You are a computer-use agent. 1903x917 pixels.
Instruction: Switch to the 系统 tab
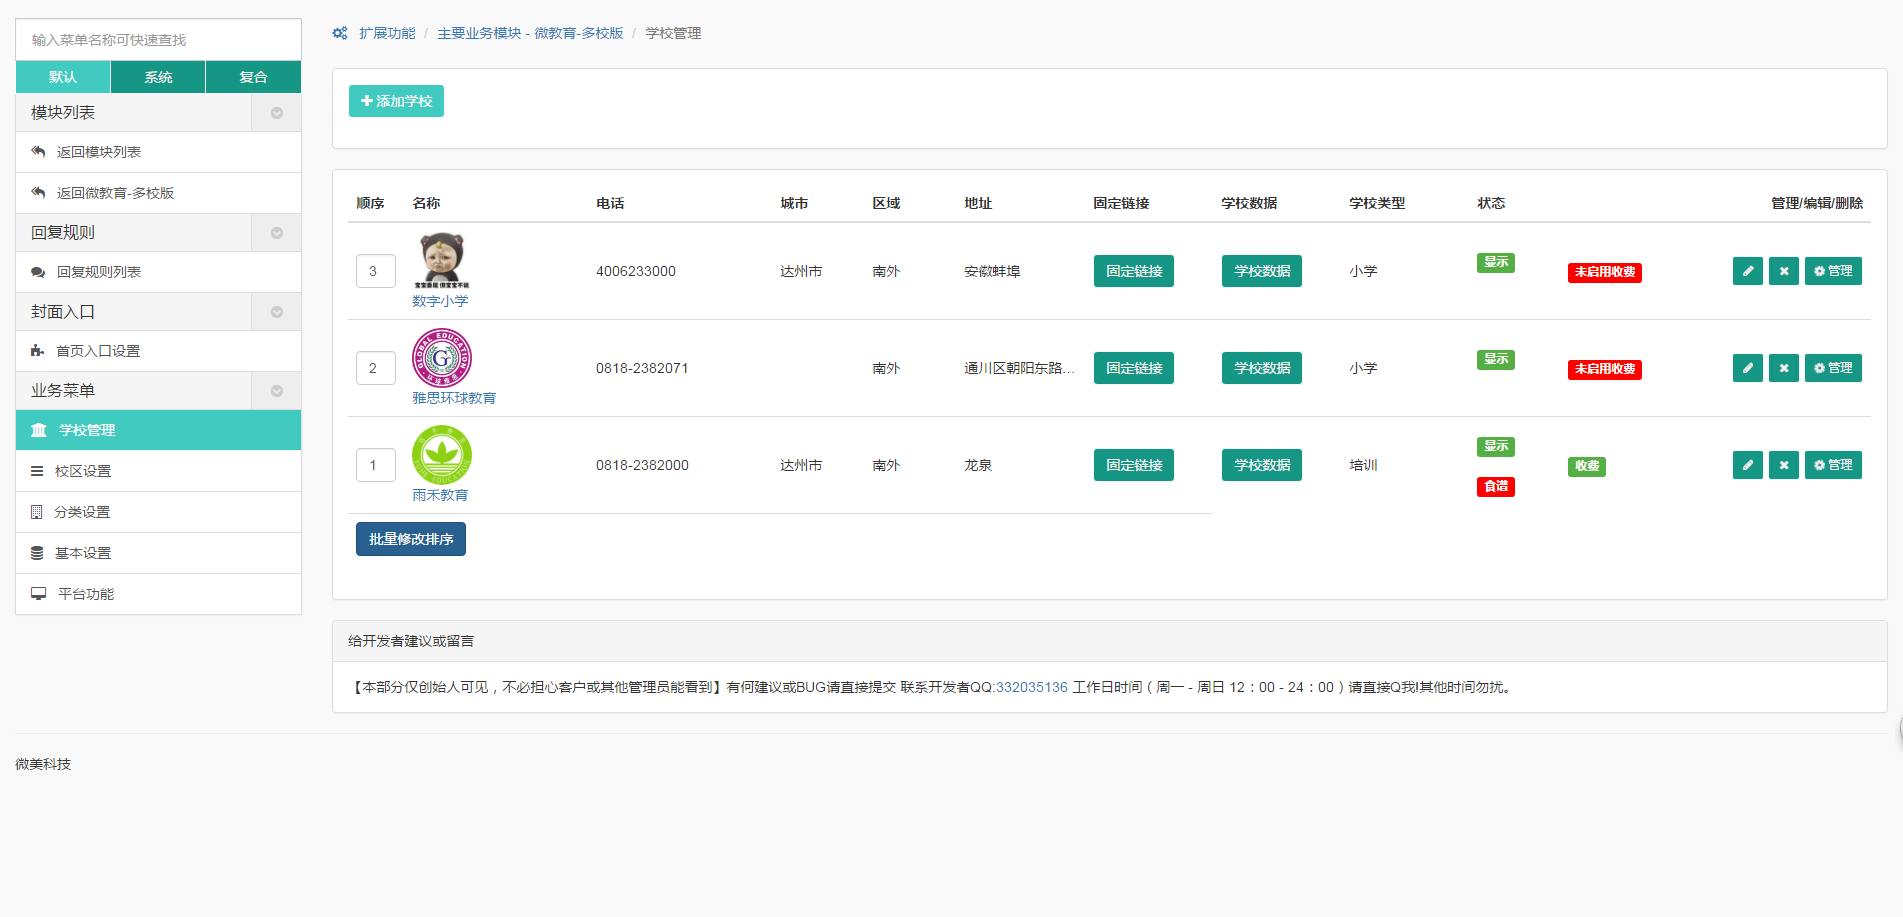(158, 77)
